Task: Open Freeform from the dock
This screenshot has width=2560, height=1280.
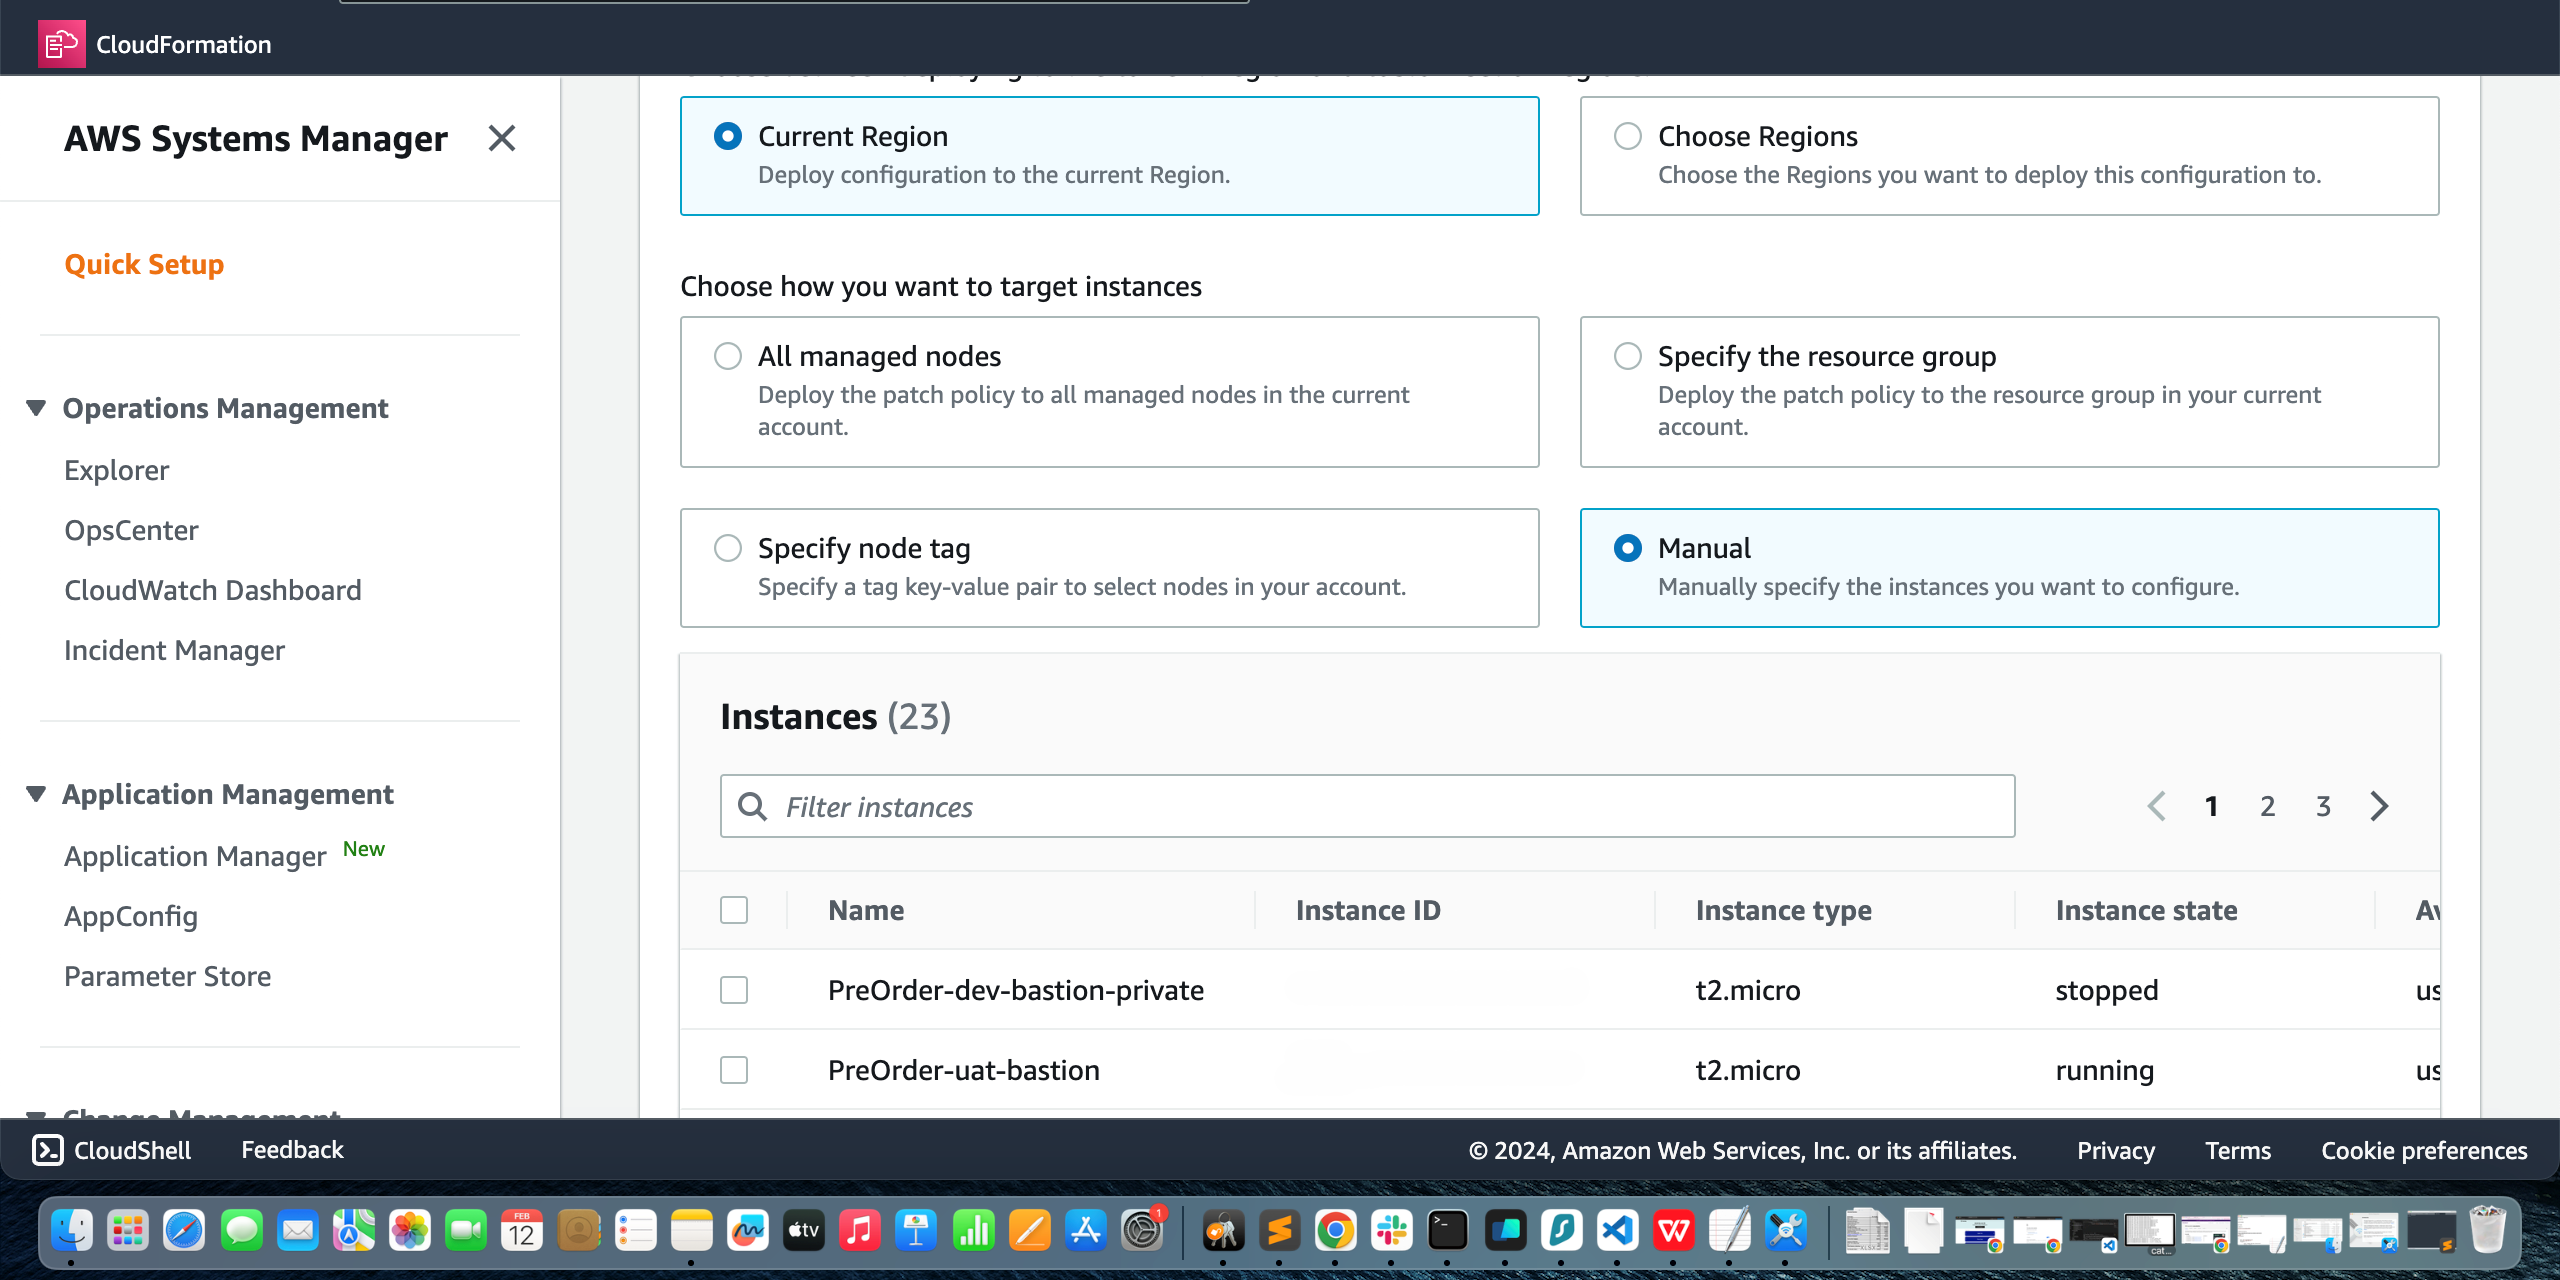Action: (x=747, y=1230)
